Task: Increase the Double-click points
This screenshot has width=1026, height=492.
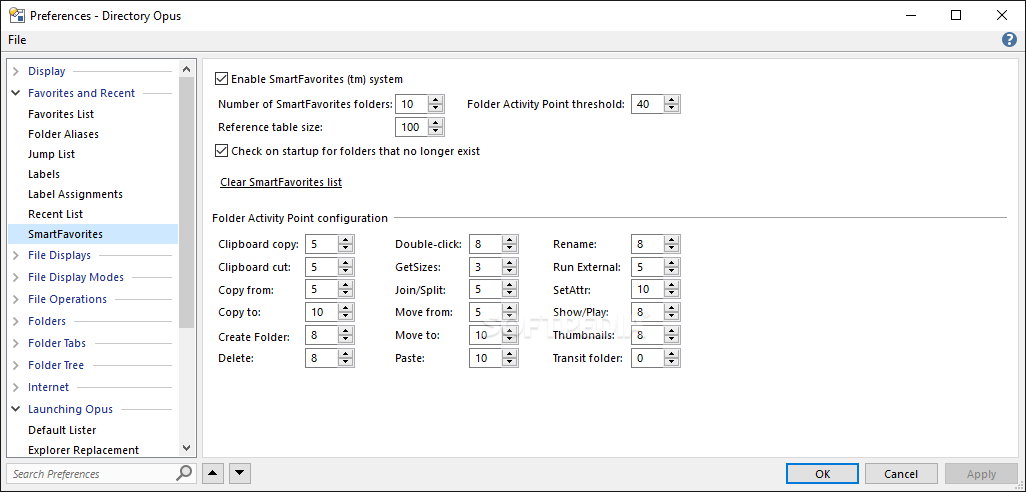Action: pyautogui.click(x=510, y=240)
